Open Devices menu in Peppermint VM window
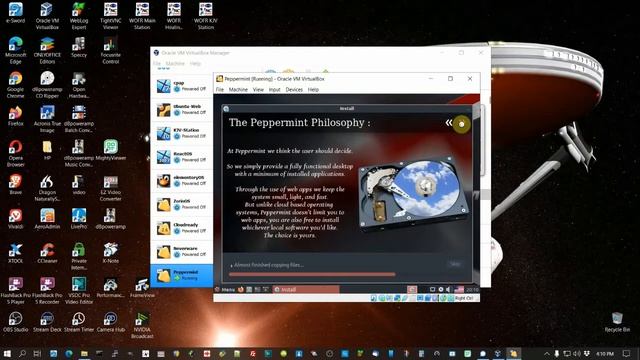Screen dimensions: 640x360 [294, 89]
